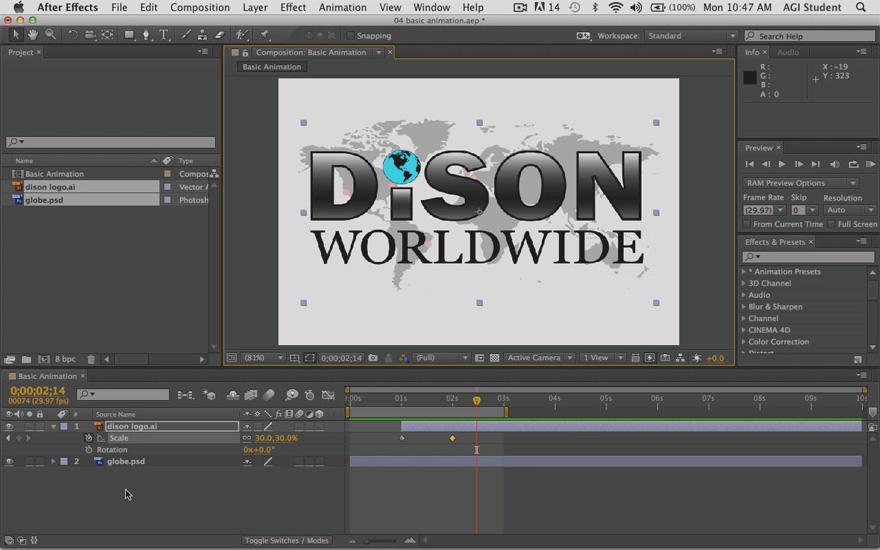The width and height of the screenshot is (880, 550).
Task: Hide the globe.psd layer with eye
Action: click(x=9, y=461)
